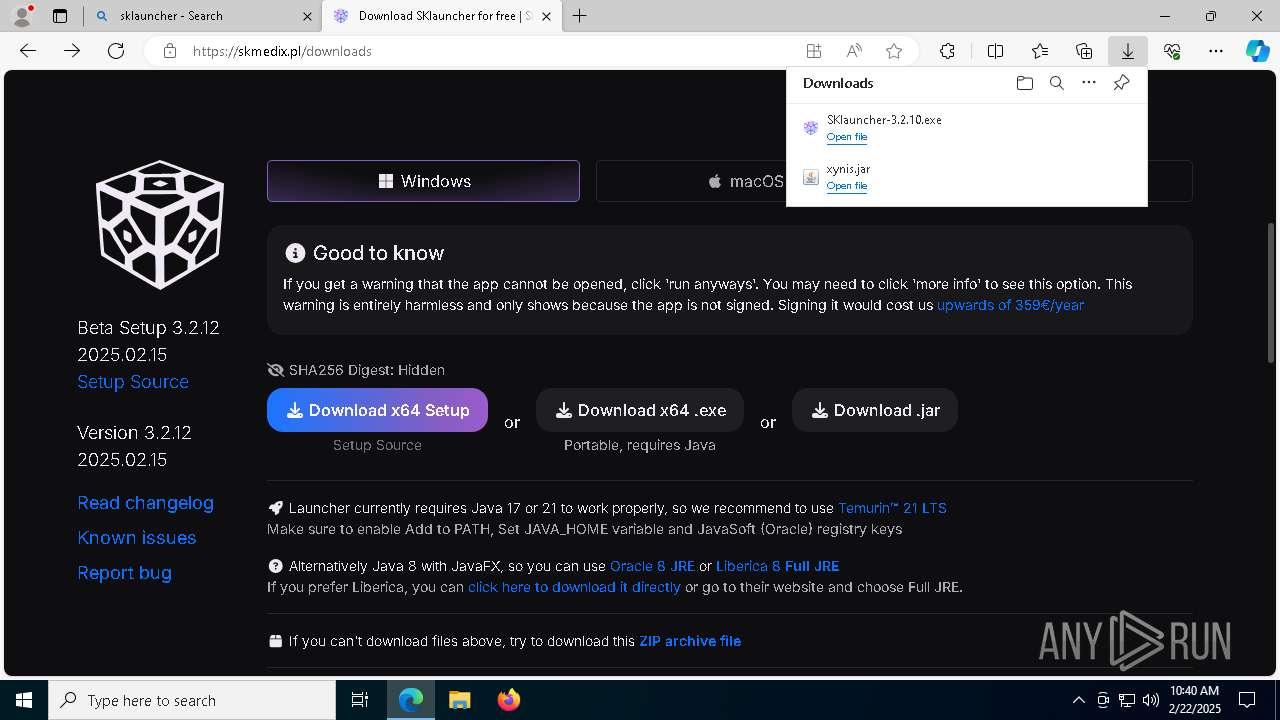Click Download .jar button
Viewport: 1280px width, 720px height.
pyautogui.click(x=875, y=410)
